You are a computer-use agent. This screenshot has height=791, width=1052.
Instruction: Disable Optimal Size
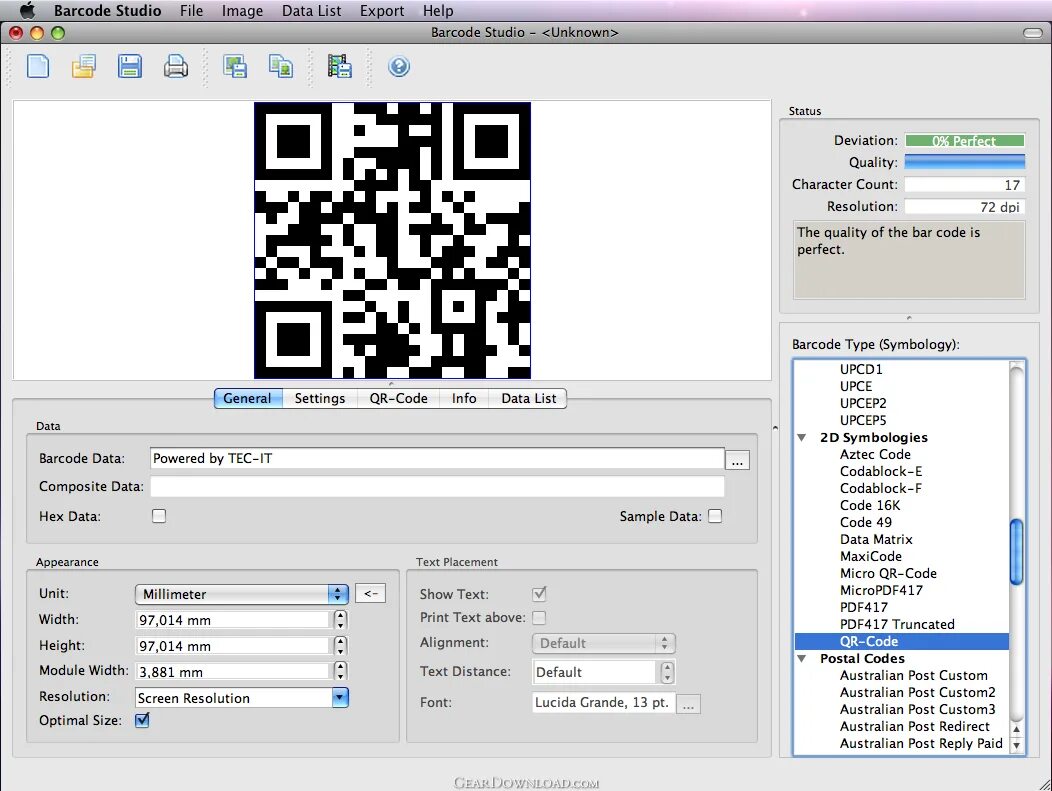[x=142, y=720]
